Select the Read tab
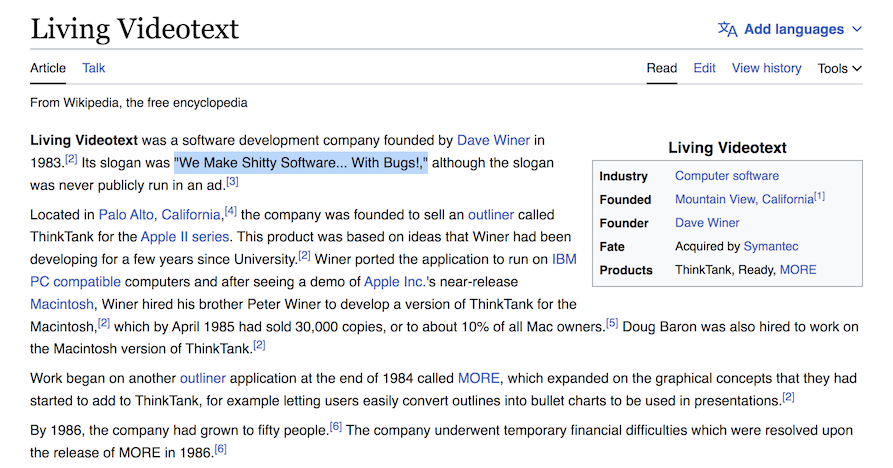893x468 pixels. click(661, 68)
